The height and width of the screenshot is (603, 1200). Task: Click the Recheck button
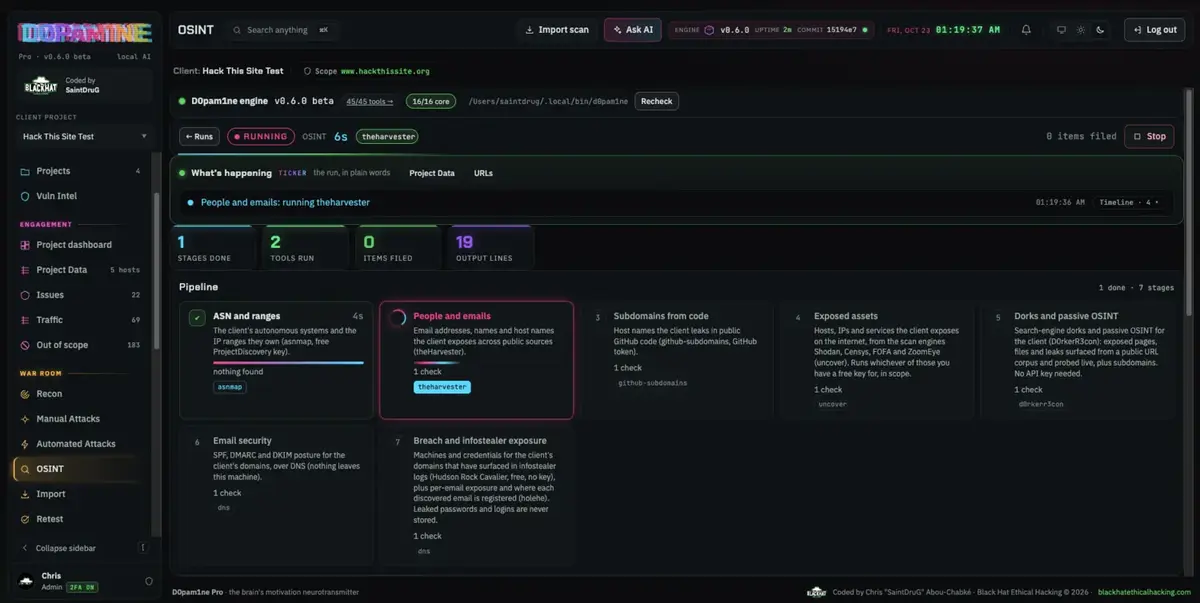657,101
